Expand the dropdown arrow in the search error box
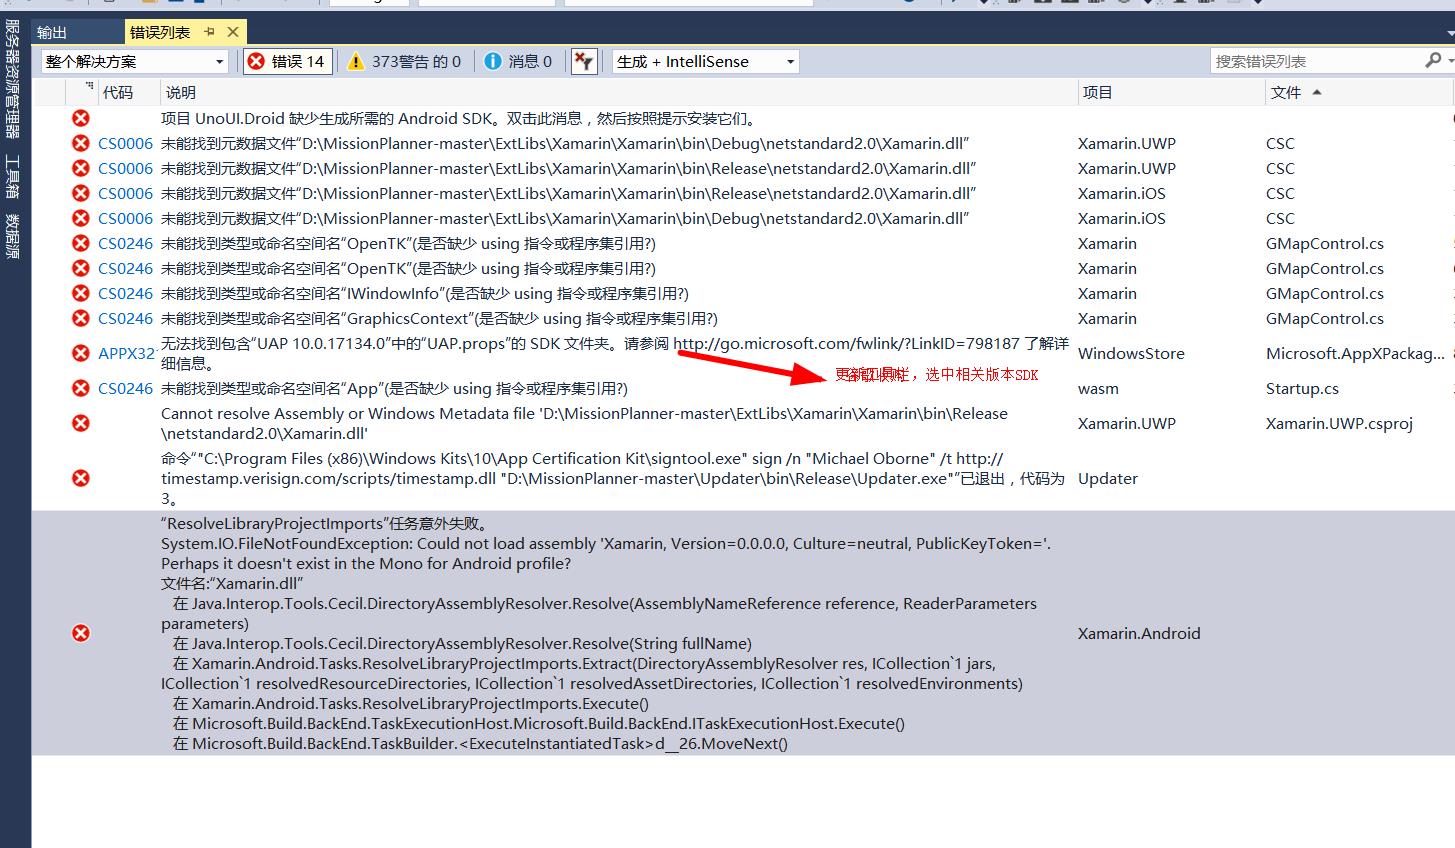 pos(1448,60)
